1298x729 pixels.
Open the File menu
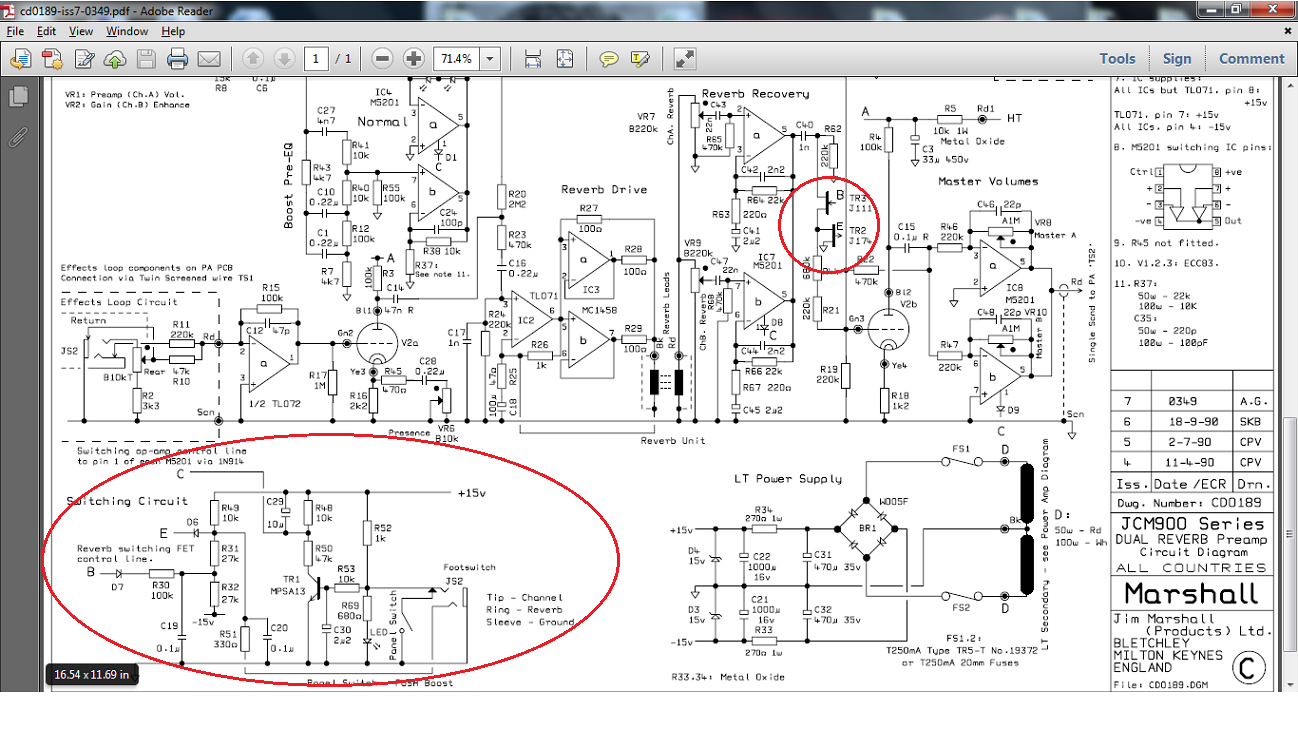point(15,31)
